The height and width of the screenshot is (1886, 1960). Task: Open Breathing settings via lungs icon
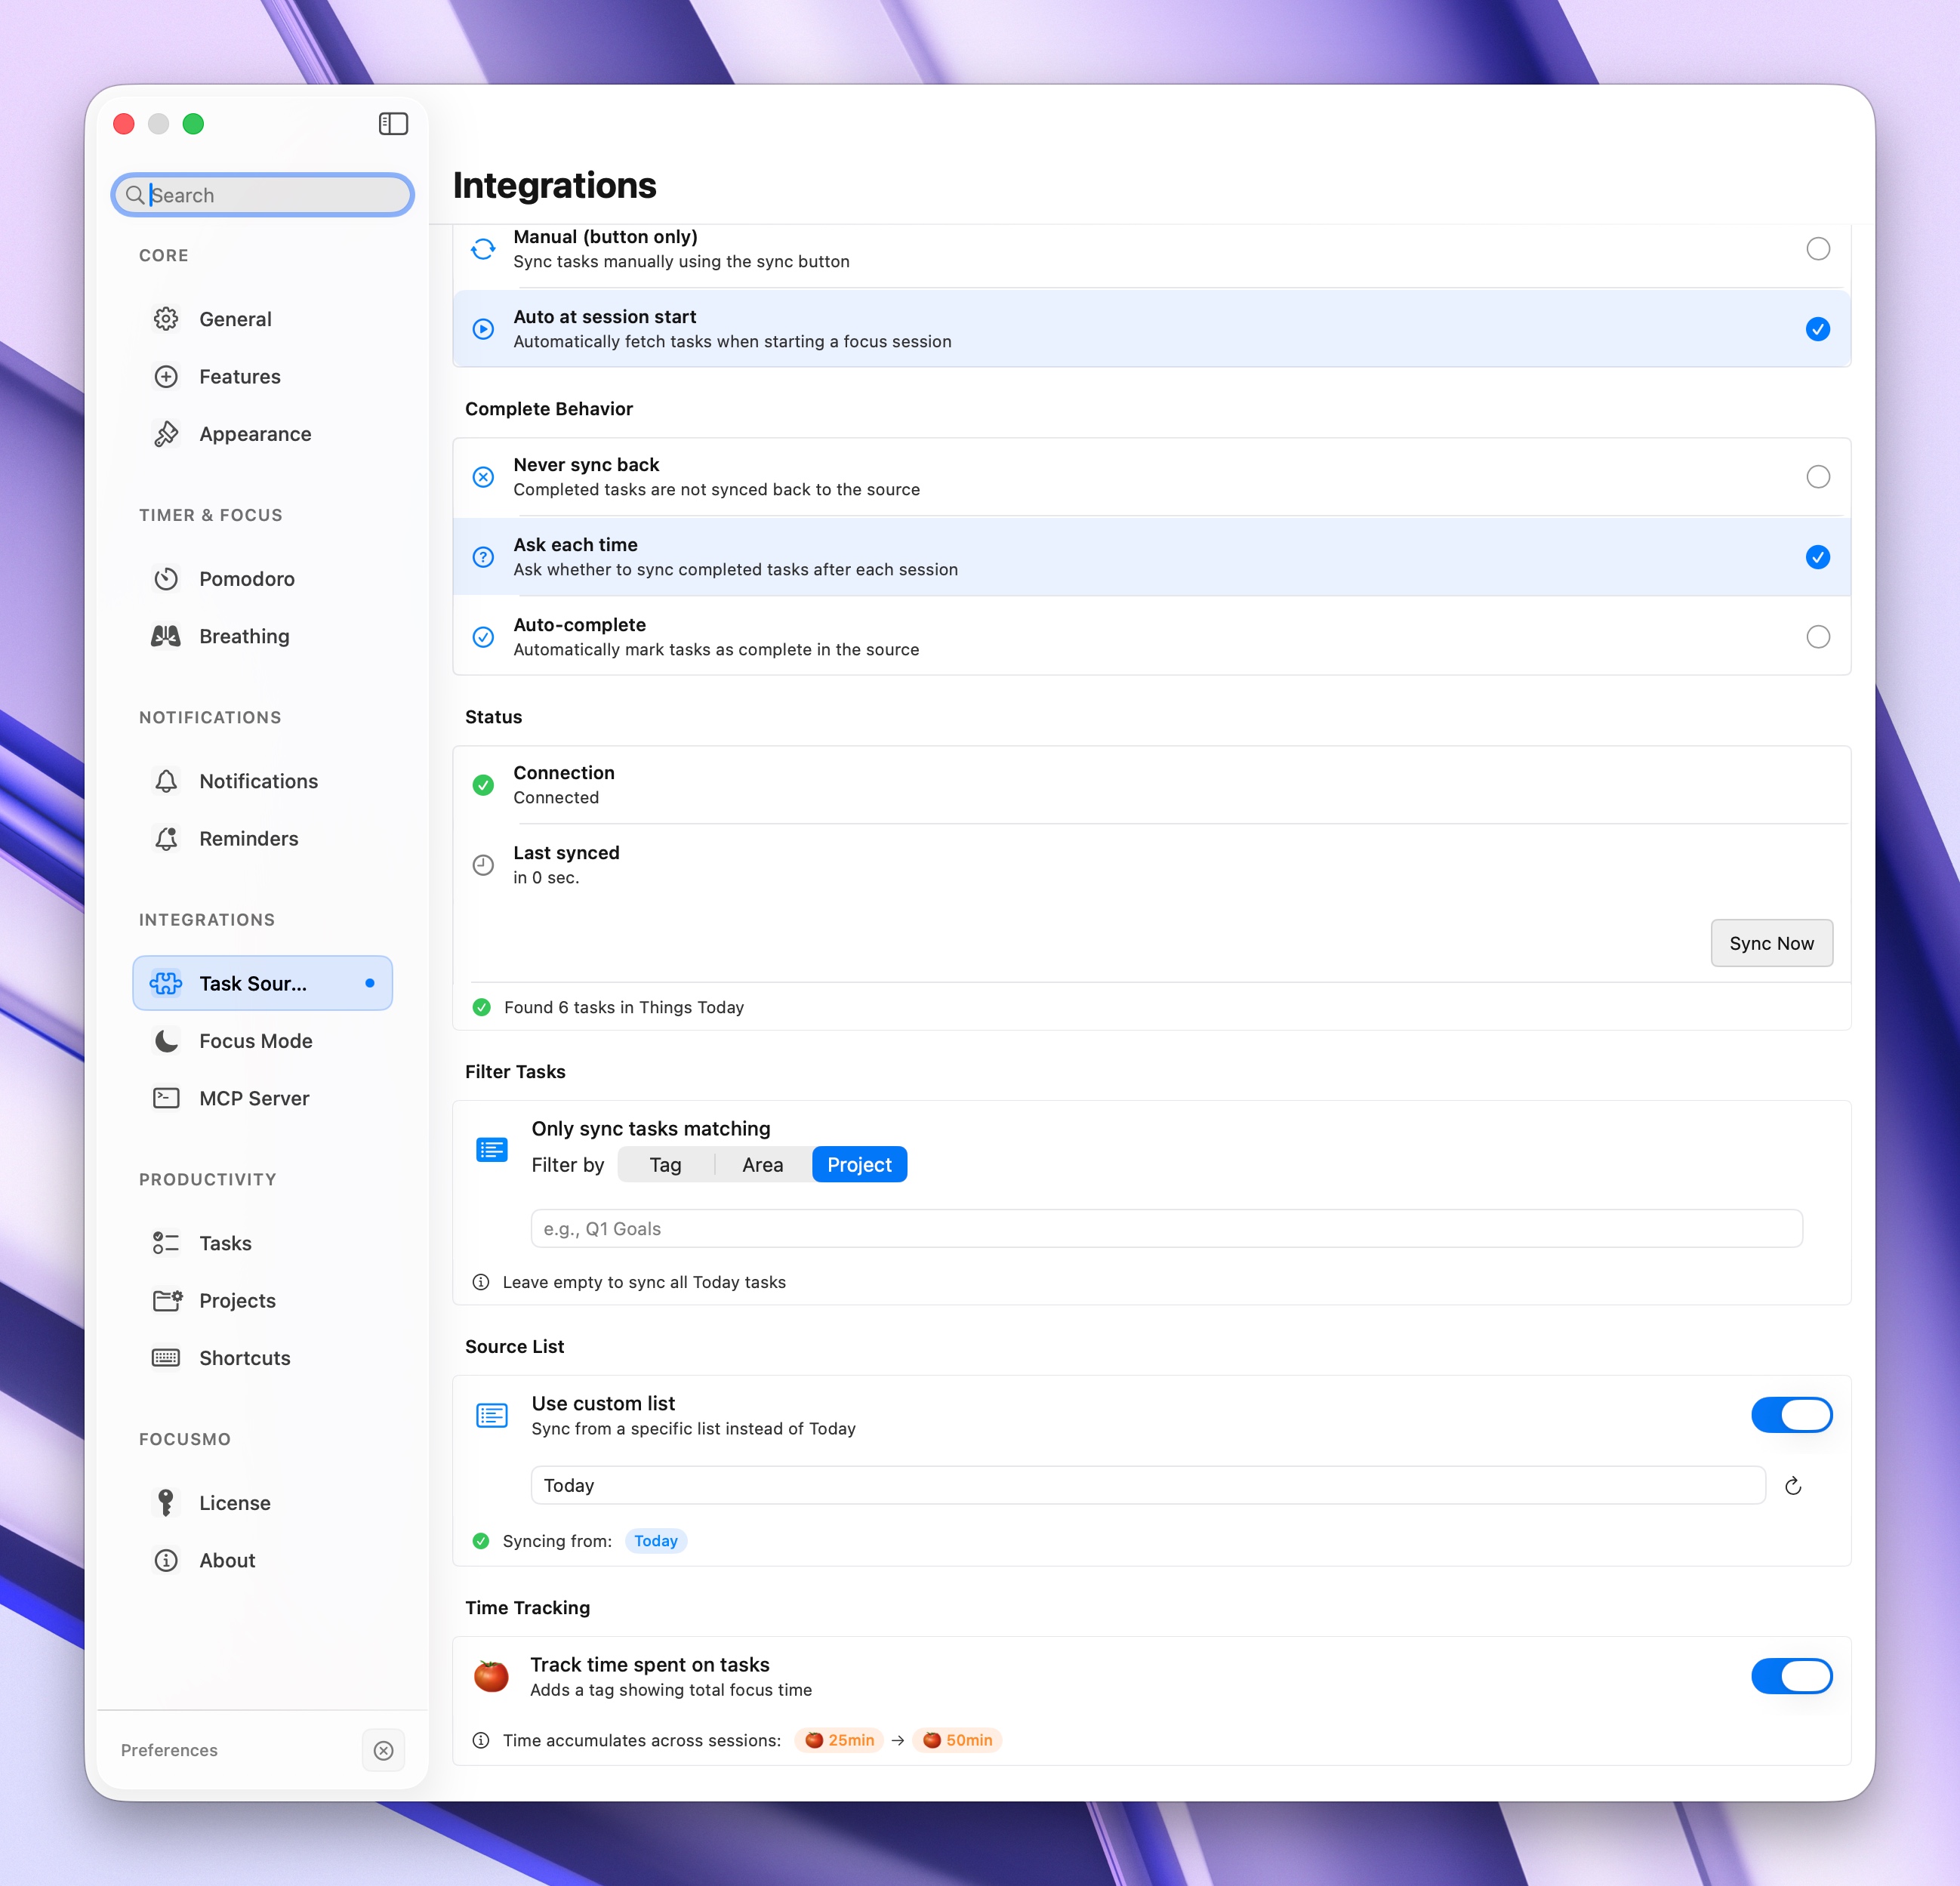[166, 636]
